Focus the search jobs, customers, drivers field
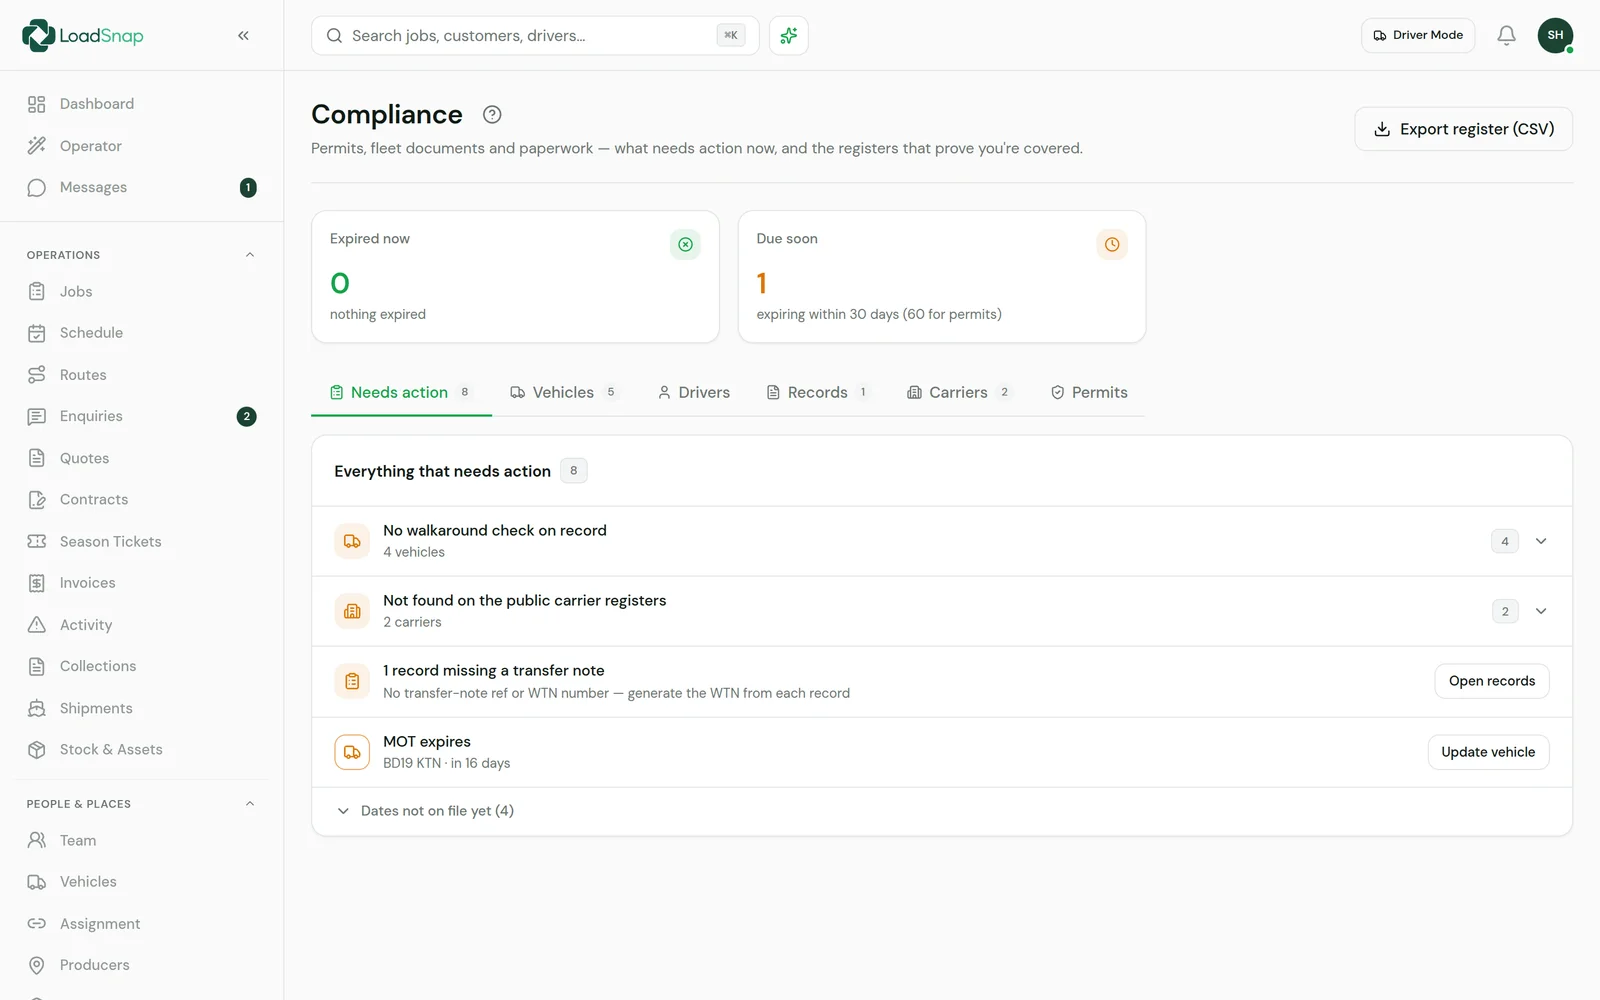Screen dimensions: 1600x1000 [x=535, y=35]
